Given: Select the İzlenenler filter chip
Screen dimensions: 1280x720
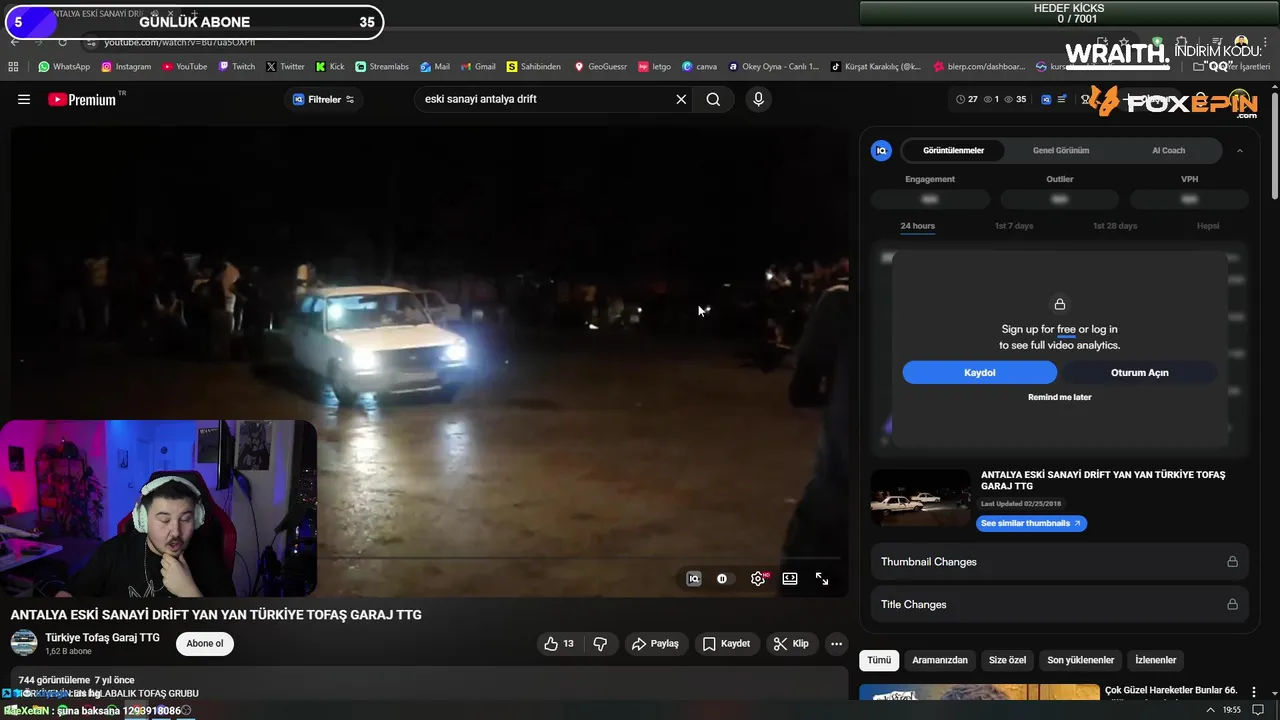Looking at the screenshot, I should 1155,660.
